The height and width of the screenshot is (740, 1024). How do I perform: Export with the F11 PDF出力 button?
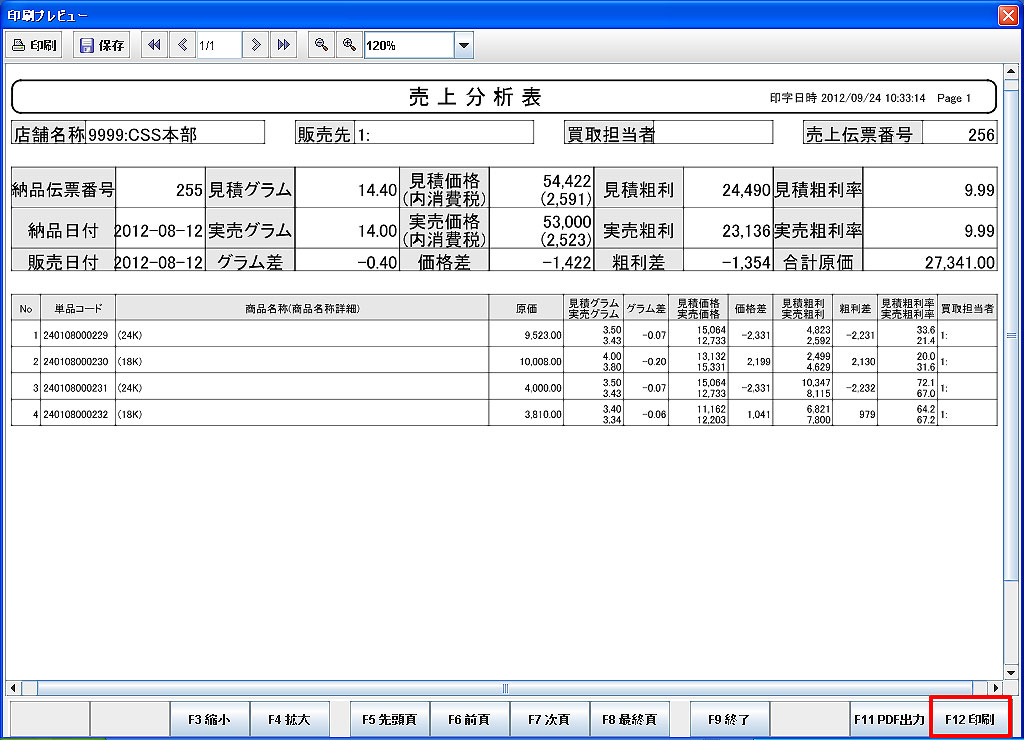point(889,719)
